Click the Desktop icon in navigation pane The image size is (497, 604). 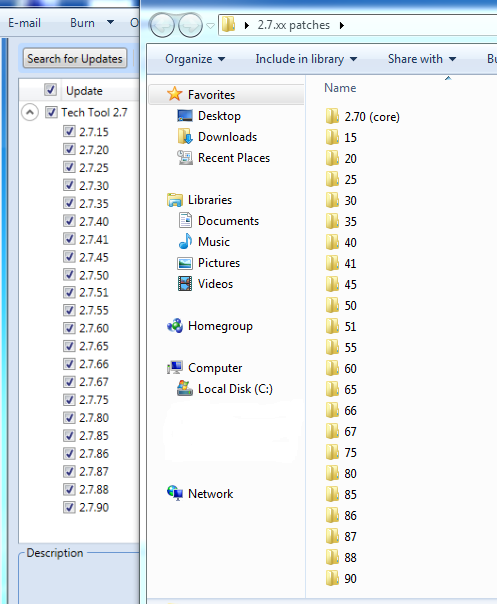(x=185, y=116)
